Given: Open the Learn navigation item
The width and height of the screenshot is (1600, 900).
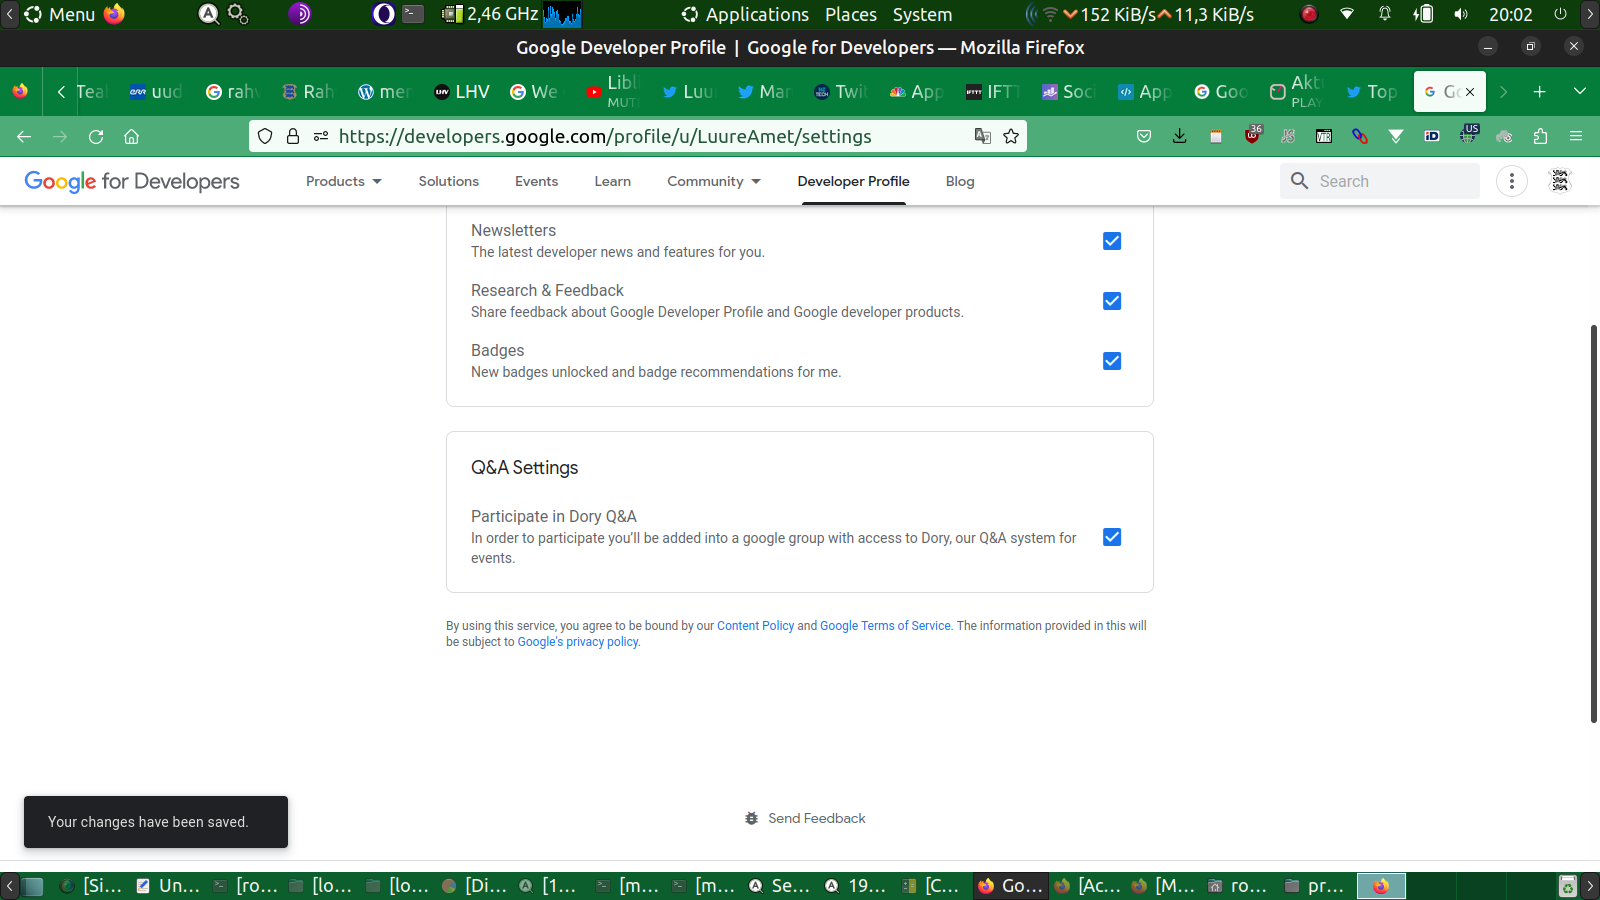Looking at the screenshot, I should point(613,181).
